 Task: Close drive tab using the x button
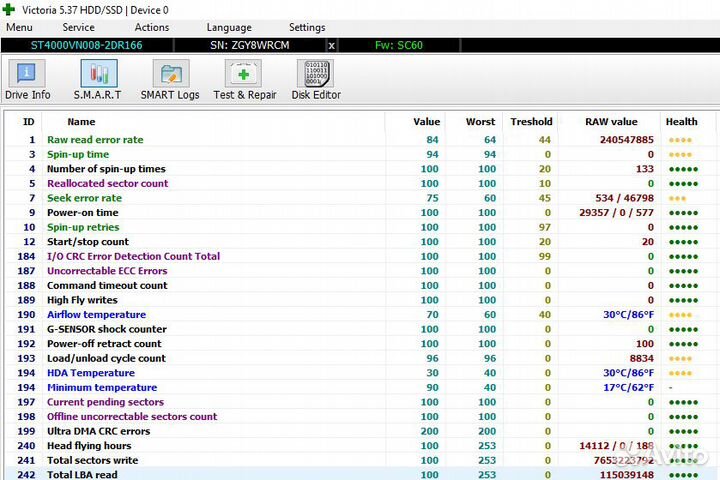(332, 45)
